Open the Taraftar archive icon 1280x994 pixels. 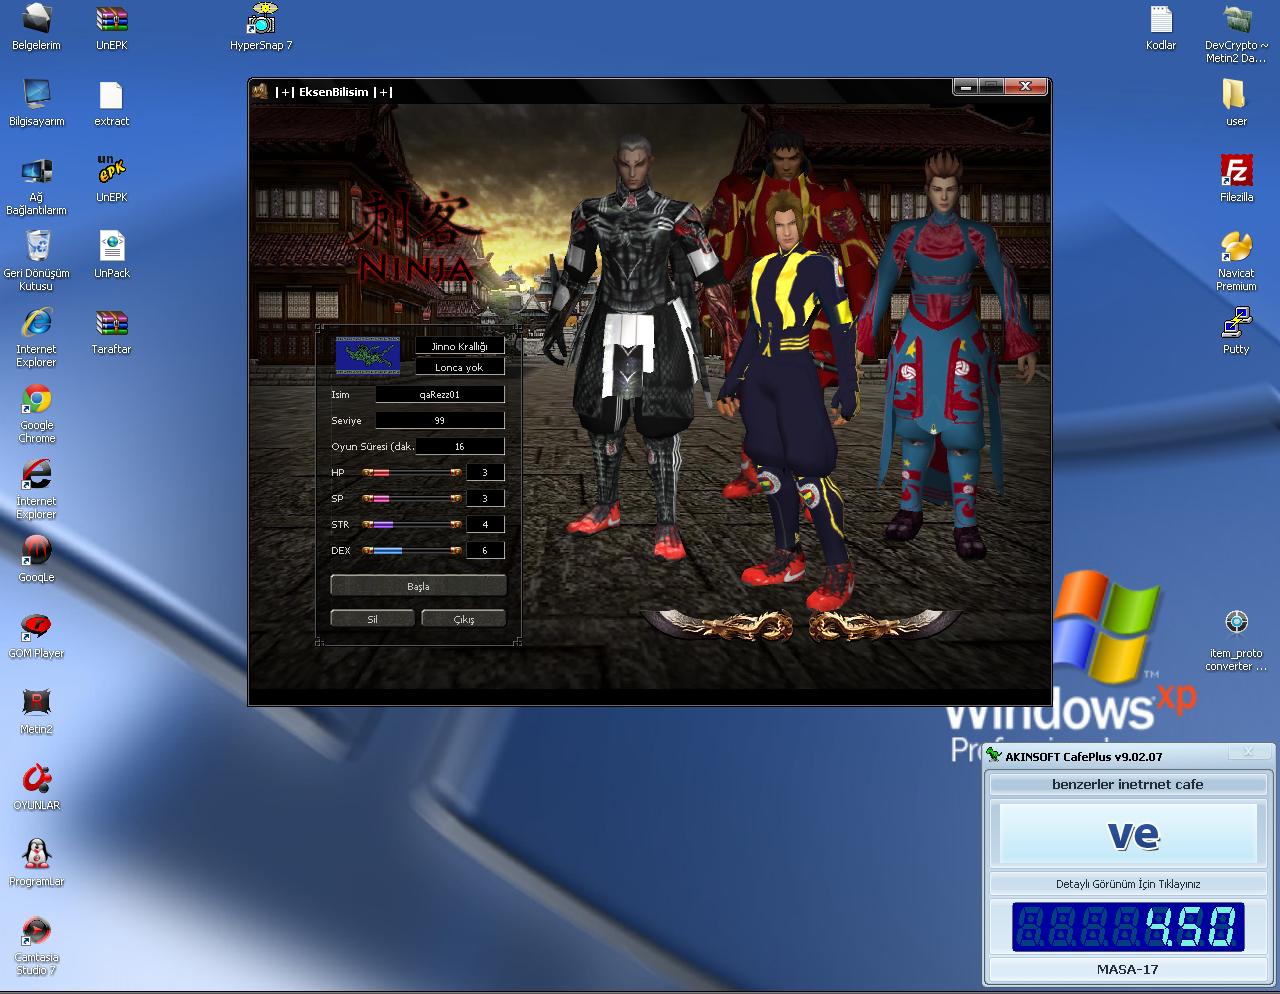pyautogui.click(x=111, y=331)
